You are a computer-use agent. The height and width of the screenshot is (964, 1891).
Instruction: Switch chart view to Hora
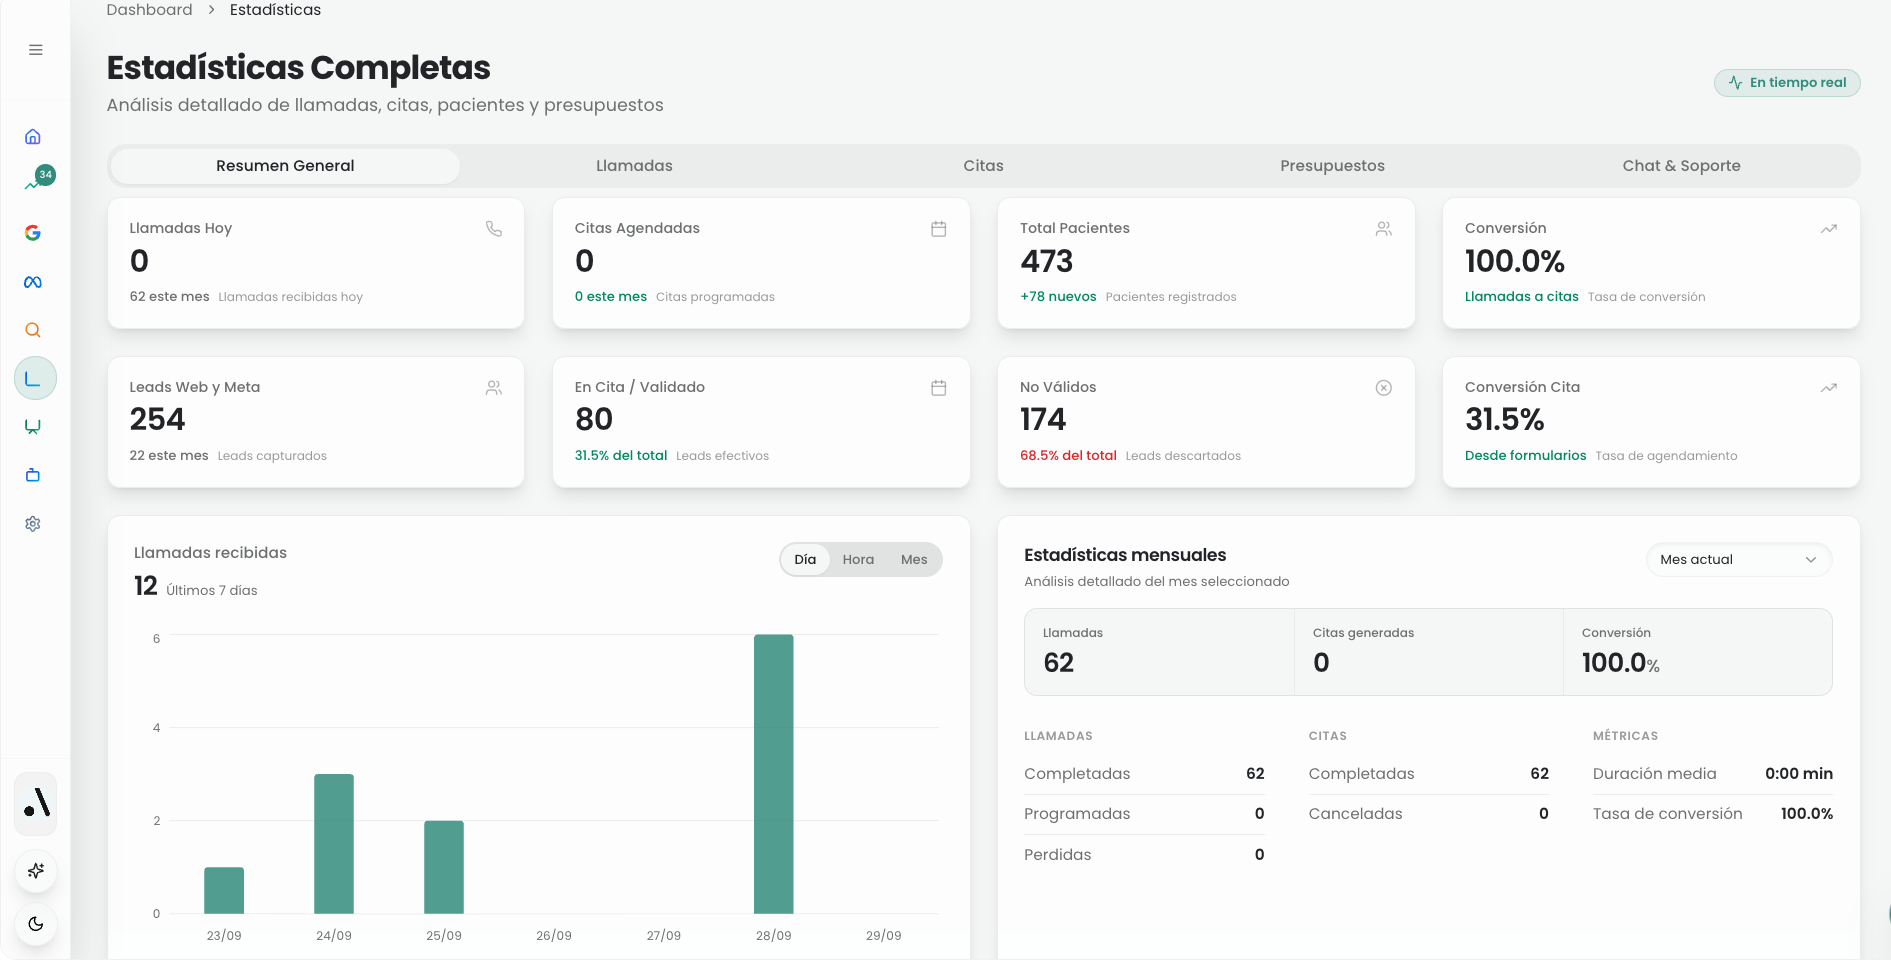(858, 560)
